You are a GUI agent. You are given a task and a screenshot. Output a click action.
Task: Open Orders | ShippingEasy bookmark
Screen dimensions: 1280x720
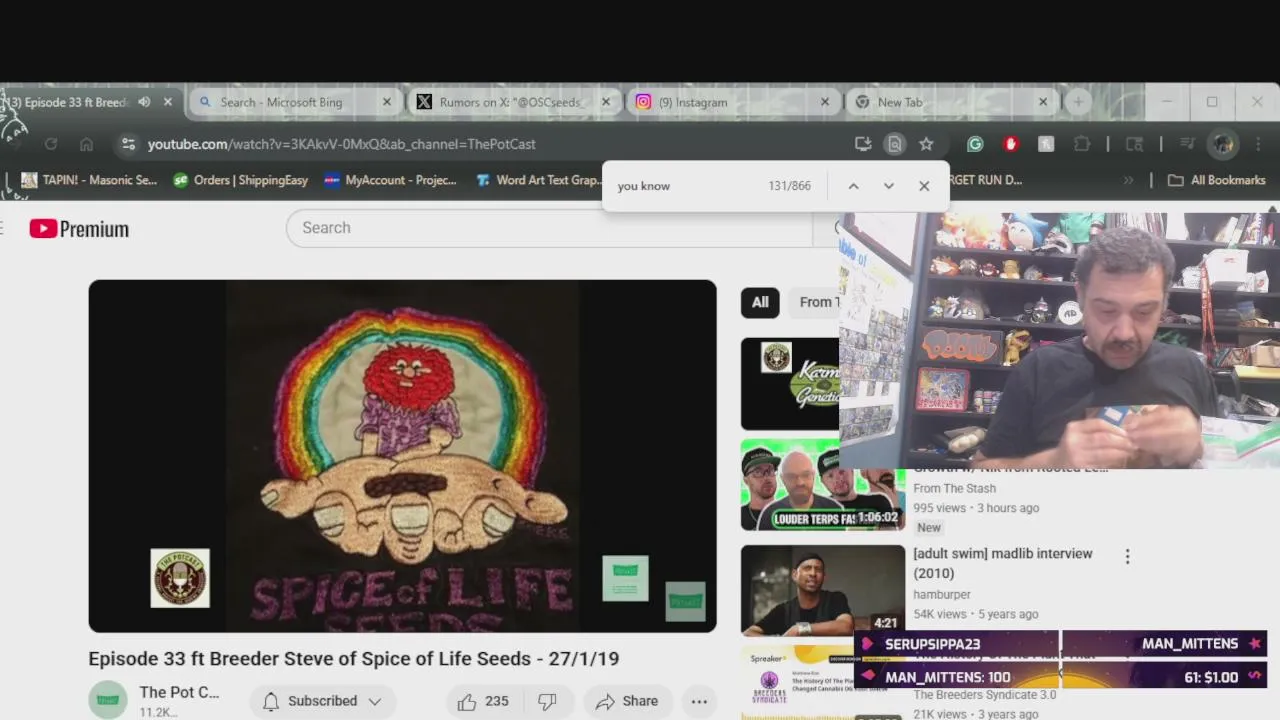(240, 180)
